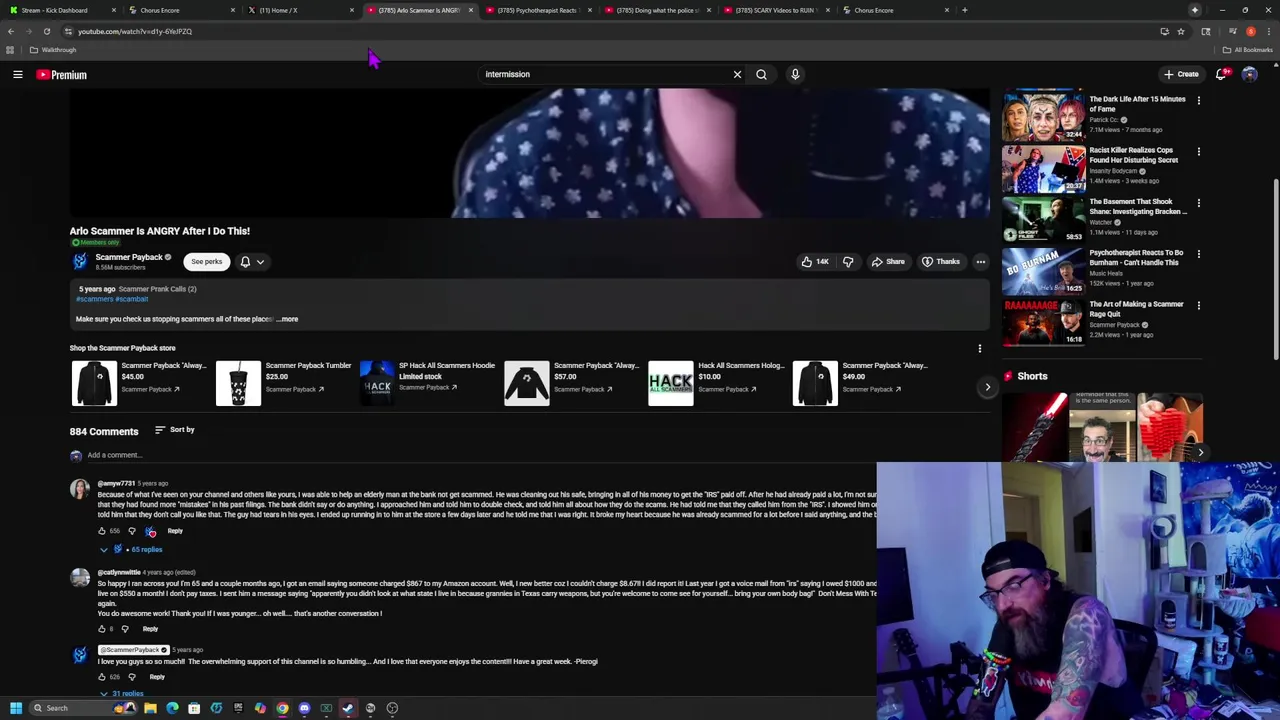Open SP Hack All Scammers Hoodie product
The height and width of the screenshot is (720, 1280).
(428, 383)
